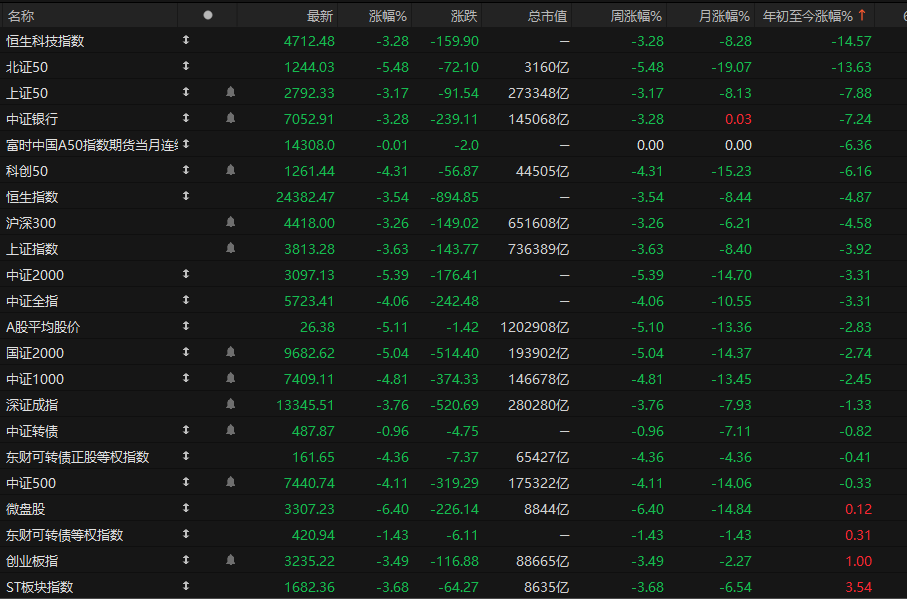Toggle the alert bell on 深证成指
This screenshot has width=907, height=599.
click(x=230, y=404)
